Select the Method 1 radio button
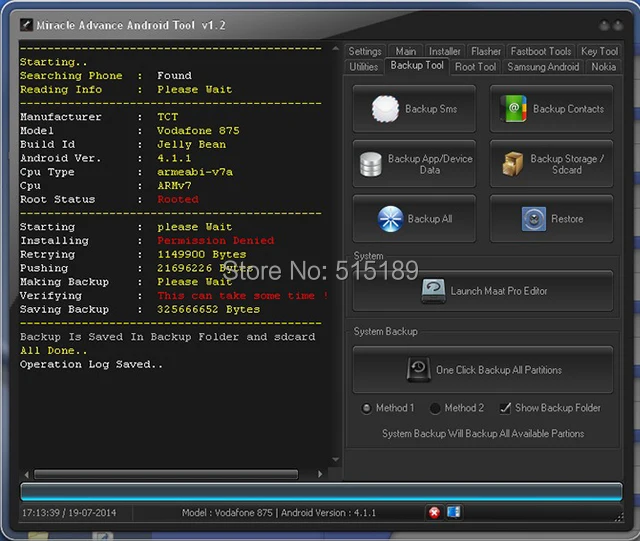The height and width of the screenshot is (541, 640). pyautogui.click(x=367, y=408)
